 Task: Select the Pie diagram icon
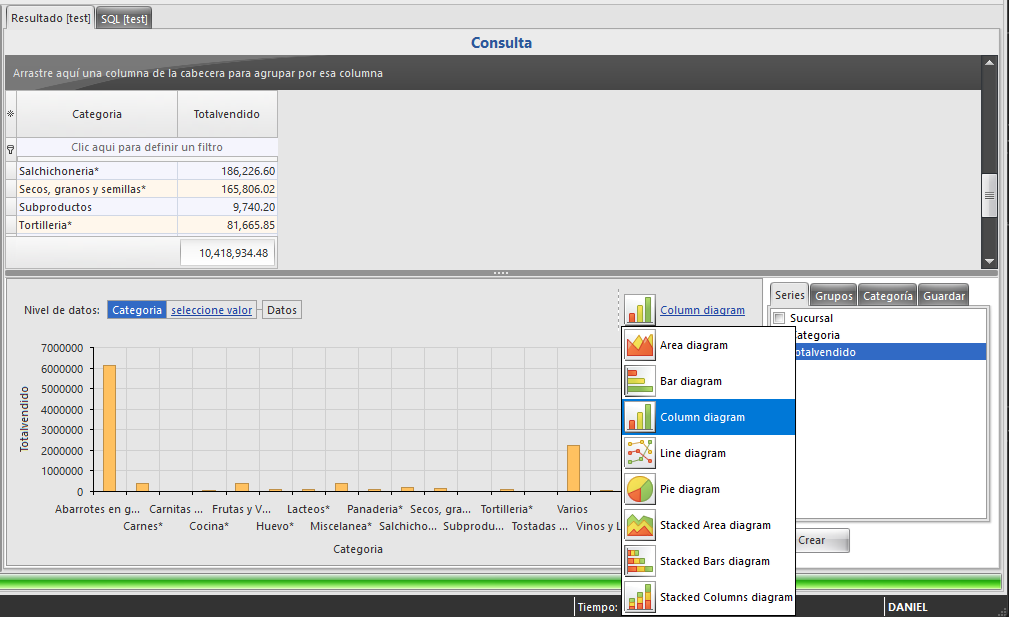click(640, 489)
